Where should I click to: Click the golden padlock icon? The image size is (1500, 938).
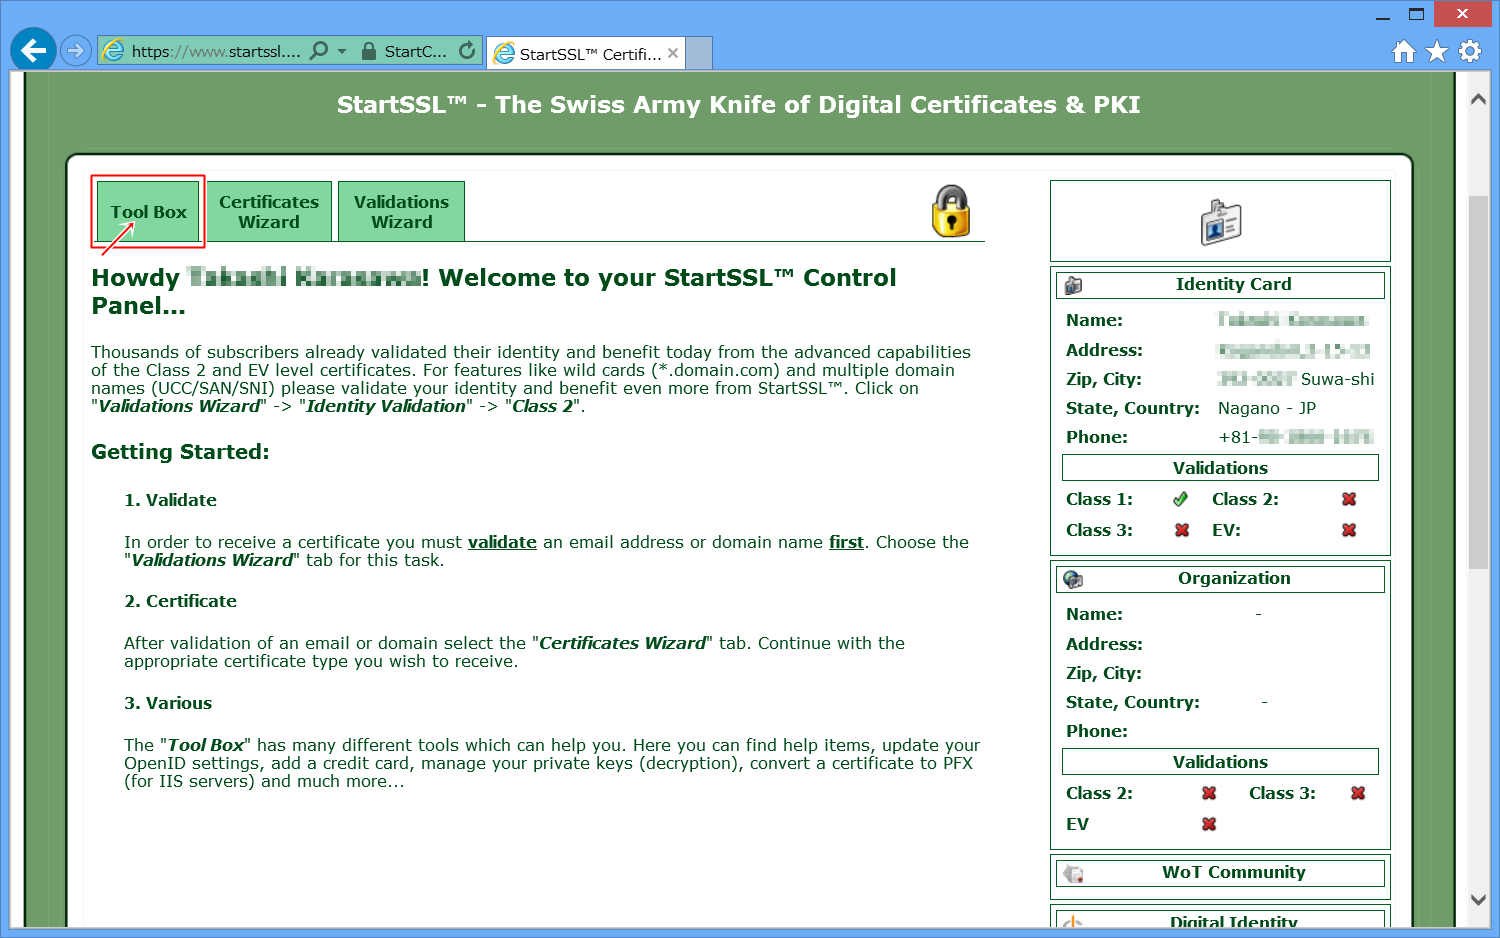(951, 211)
